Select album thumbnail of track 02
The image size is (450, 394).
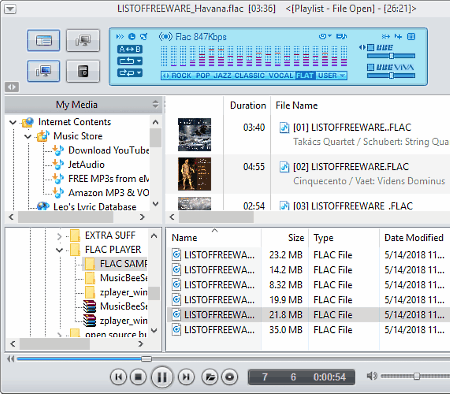194,174
